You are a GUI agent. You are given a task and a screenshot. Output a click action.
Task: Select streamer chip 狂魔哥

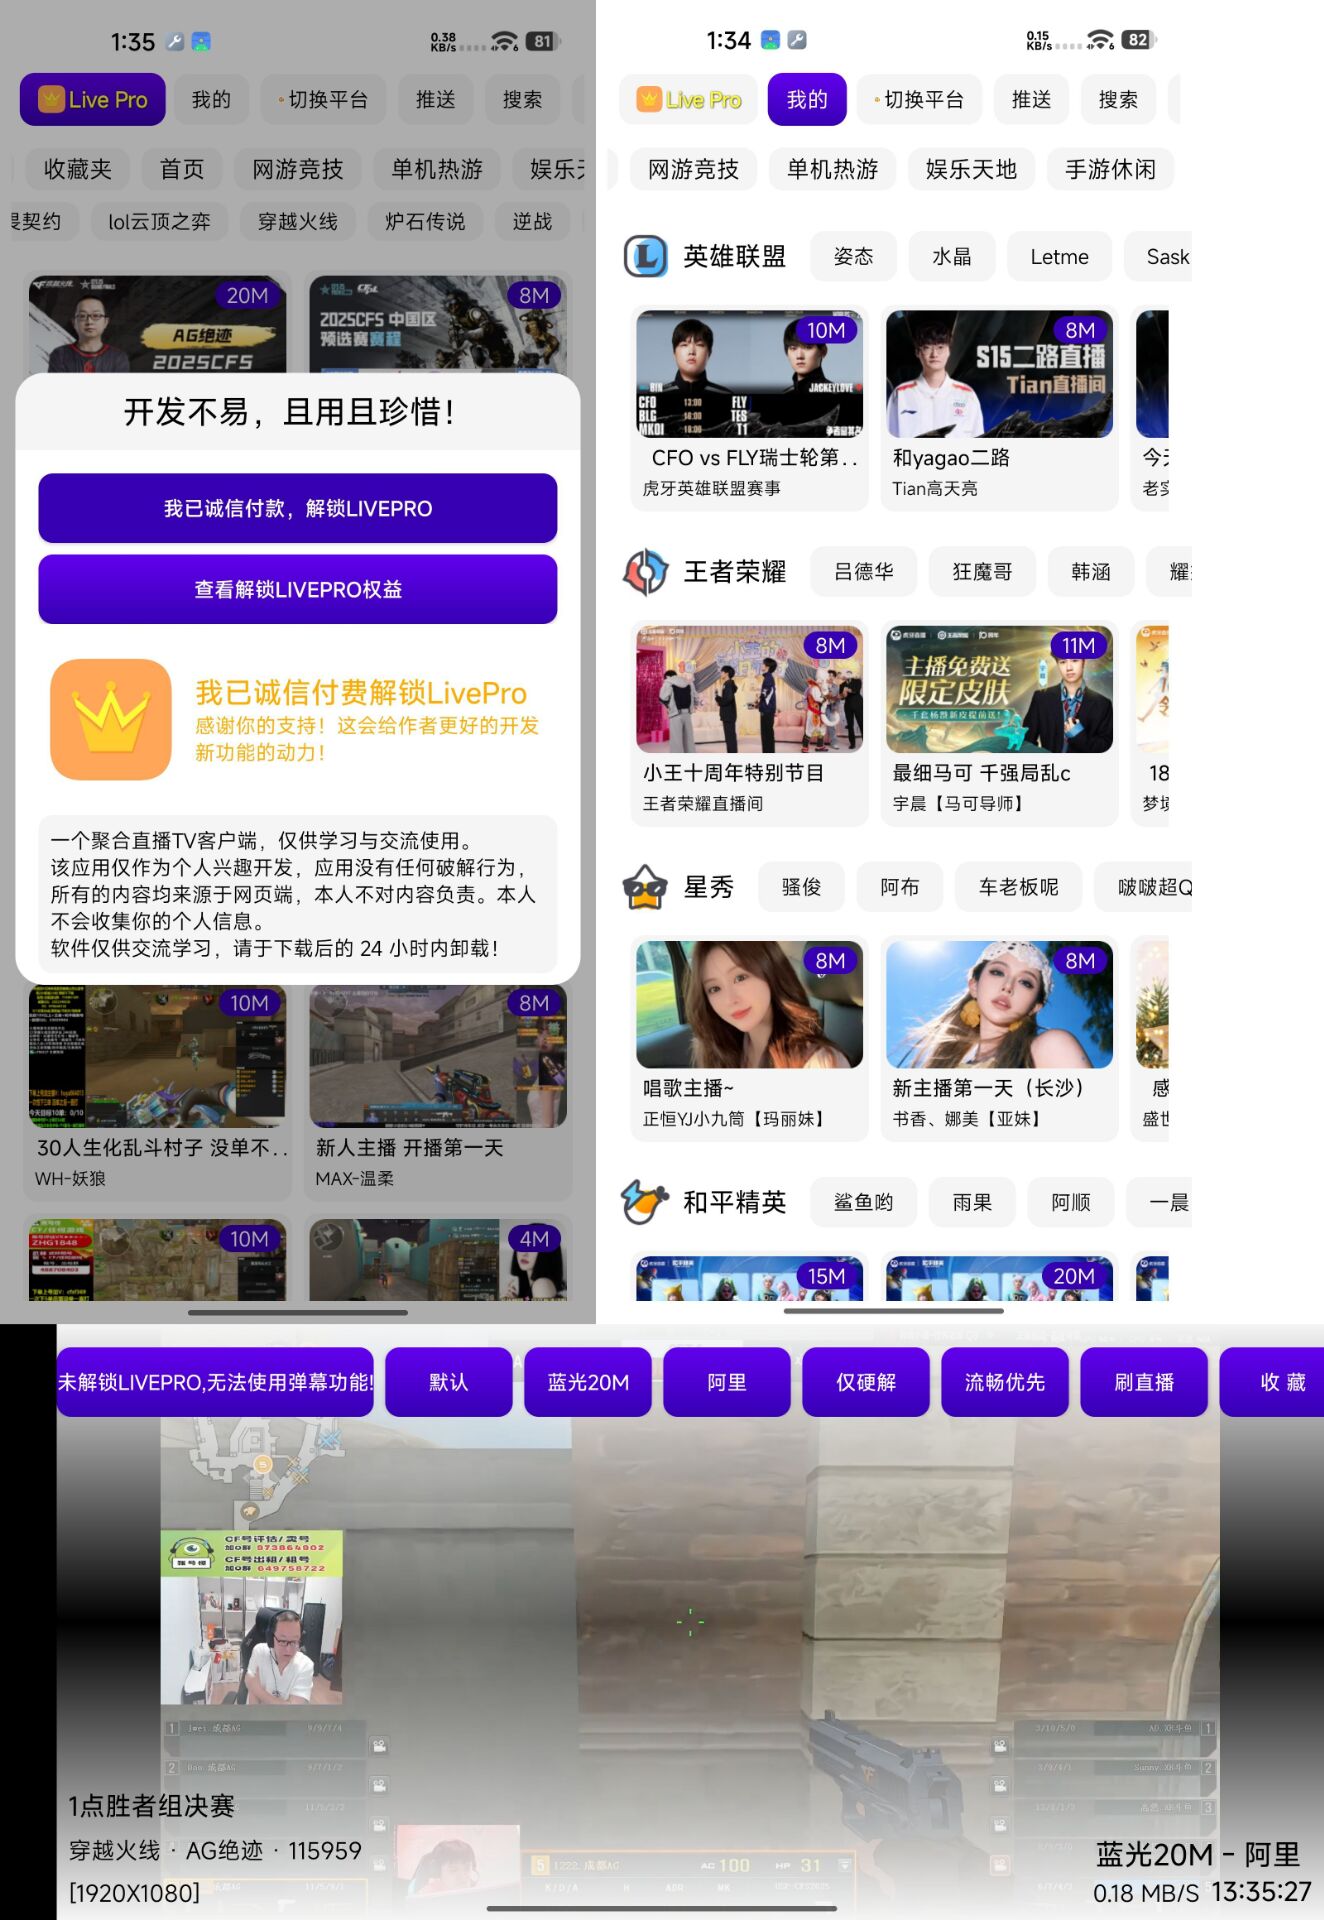982,572
